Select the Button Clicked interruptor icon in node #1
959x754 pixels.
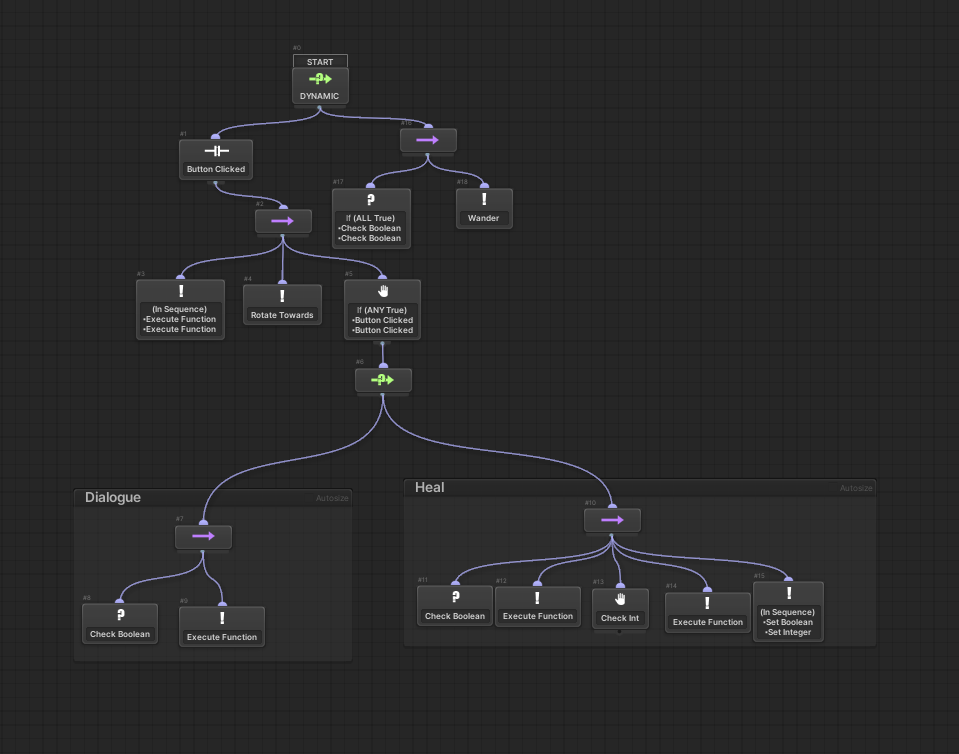click(x=217, y=151)
